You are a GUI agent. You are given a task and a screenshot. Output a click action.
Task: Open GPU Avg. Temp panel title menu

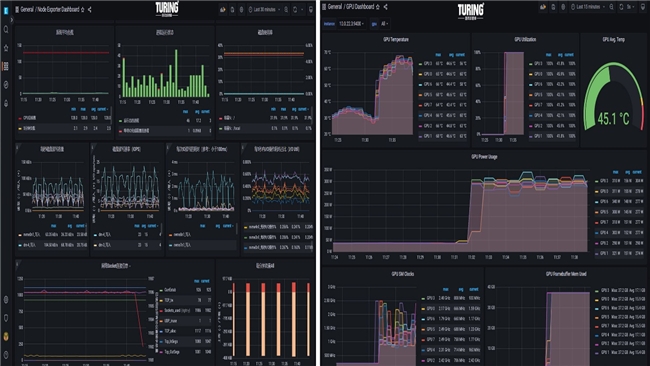click(614, 39)
